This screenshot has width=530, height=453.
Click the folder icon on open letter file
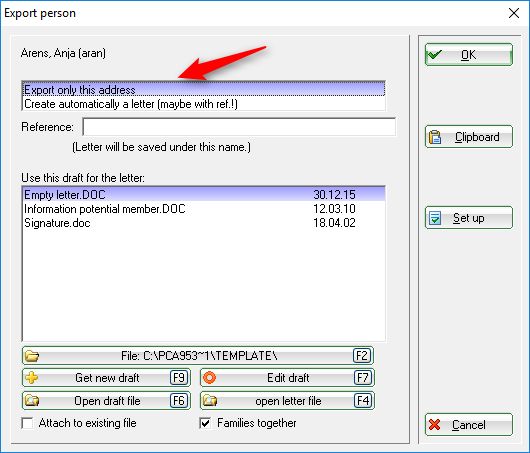[x=210, y=401]
